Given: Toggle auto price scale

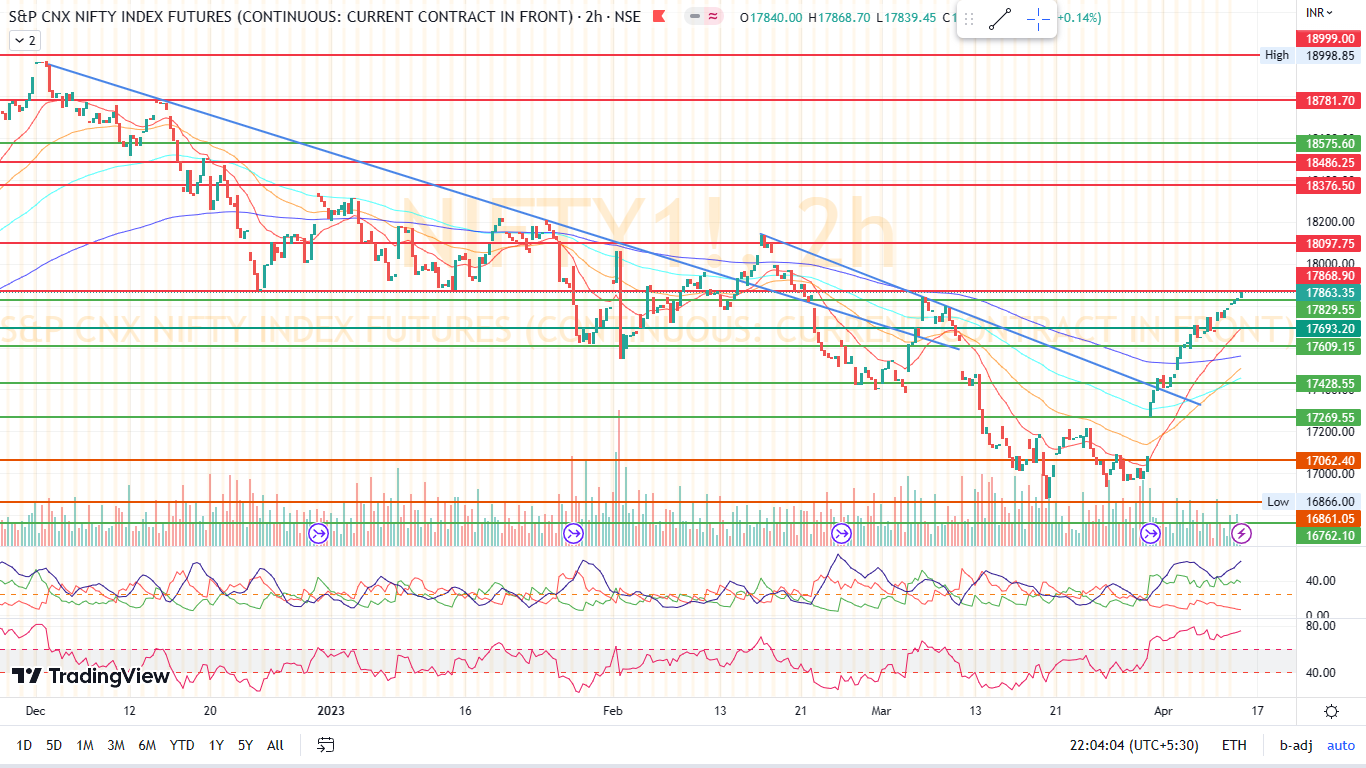Looking at the screenshot, I should 1341,745.
